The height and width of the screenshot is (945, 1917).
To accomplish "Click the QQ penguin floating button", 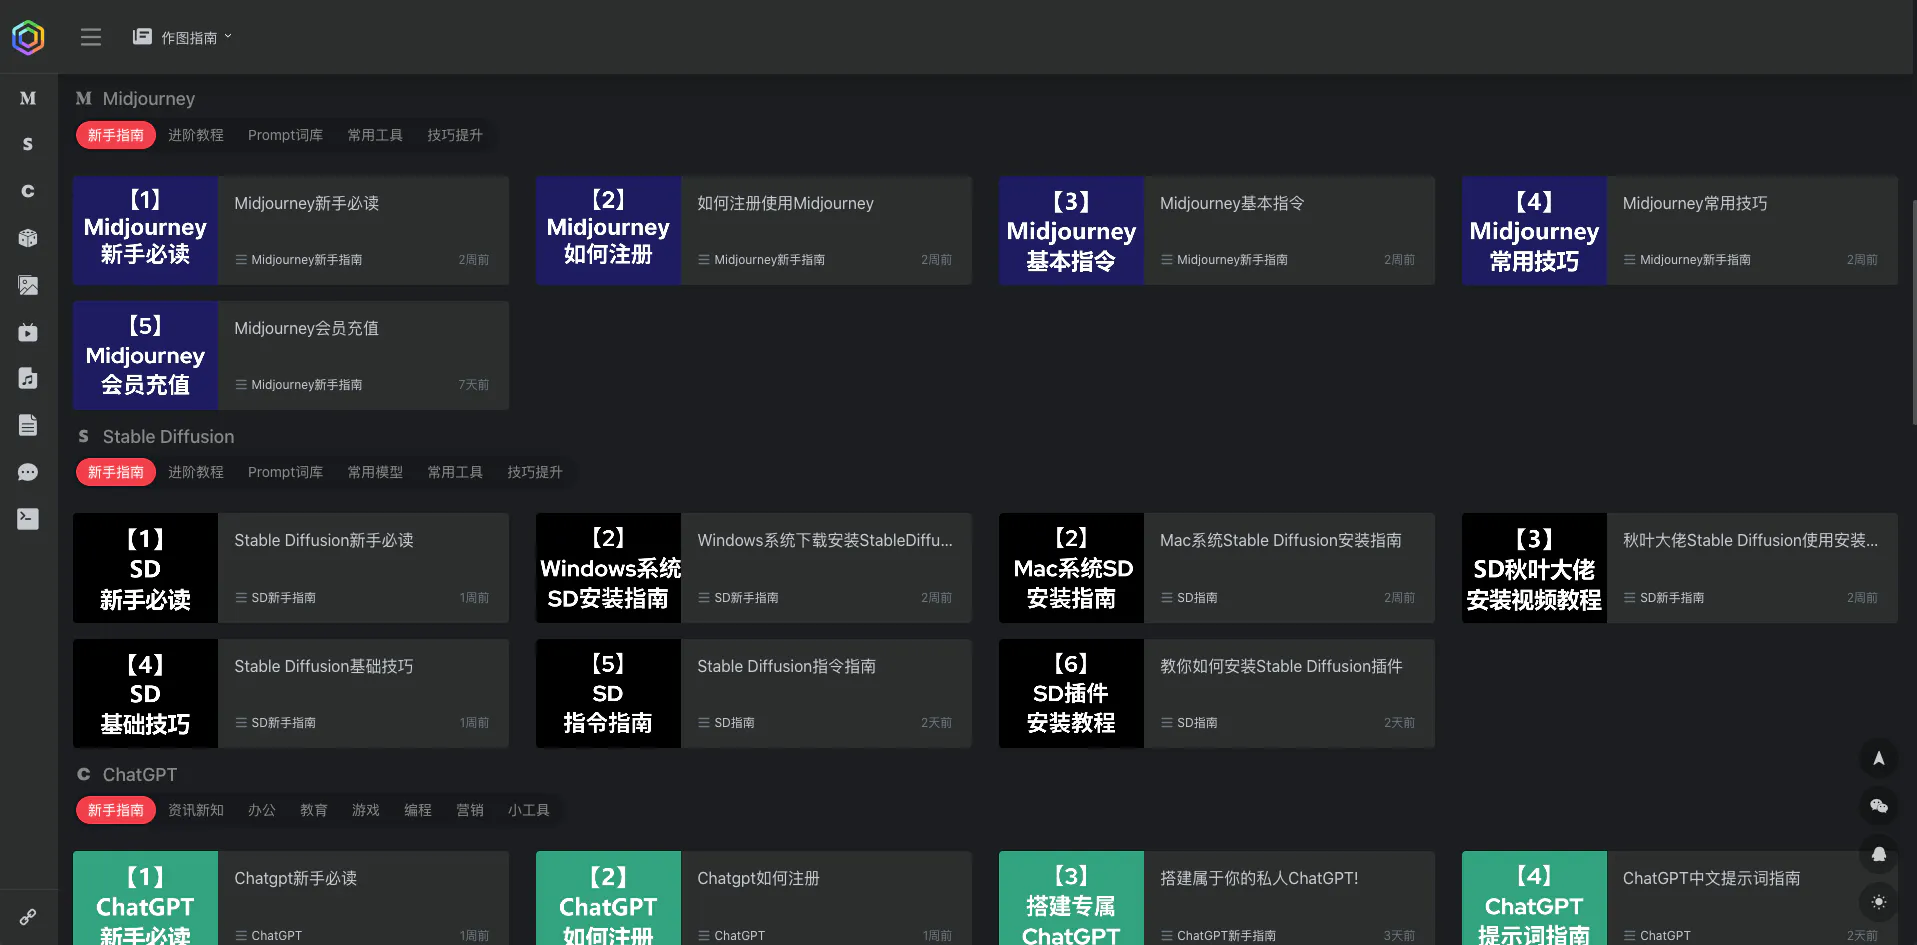I will pos(1878,854).
